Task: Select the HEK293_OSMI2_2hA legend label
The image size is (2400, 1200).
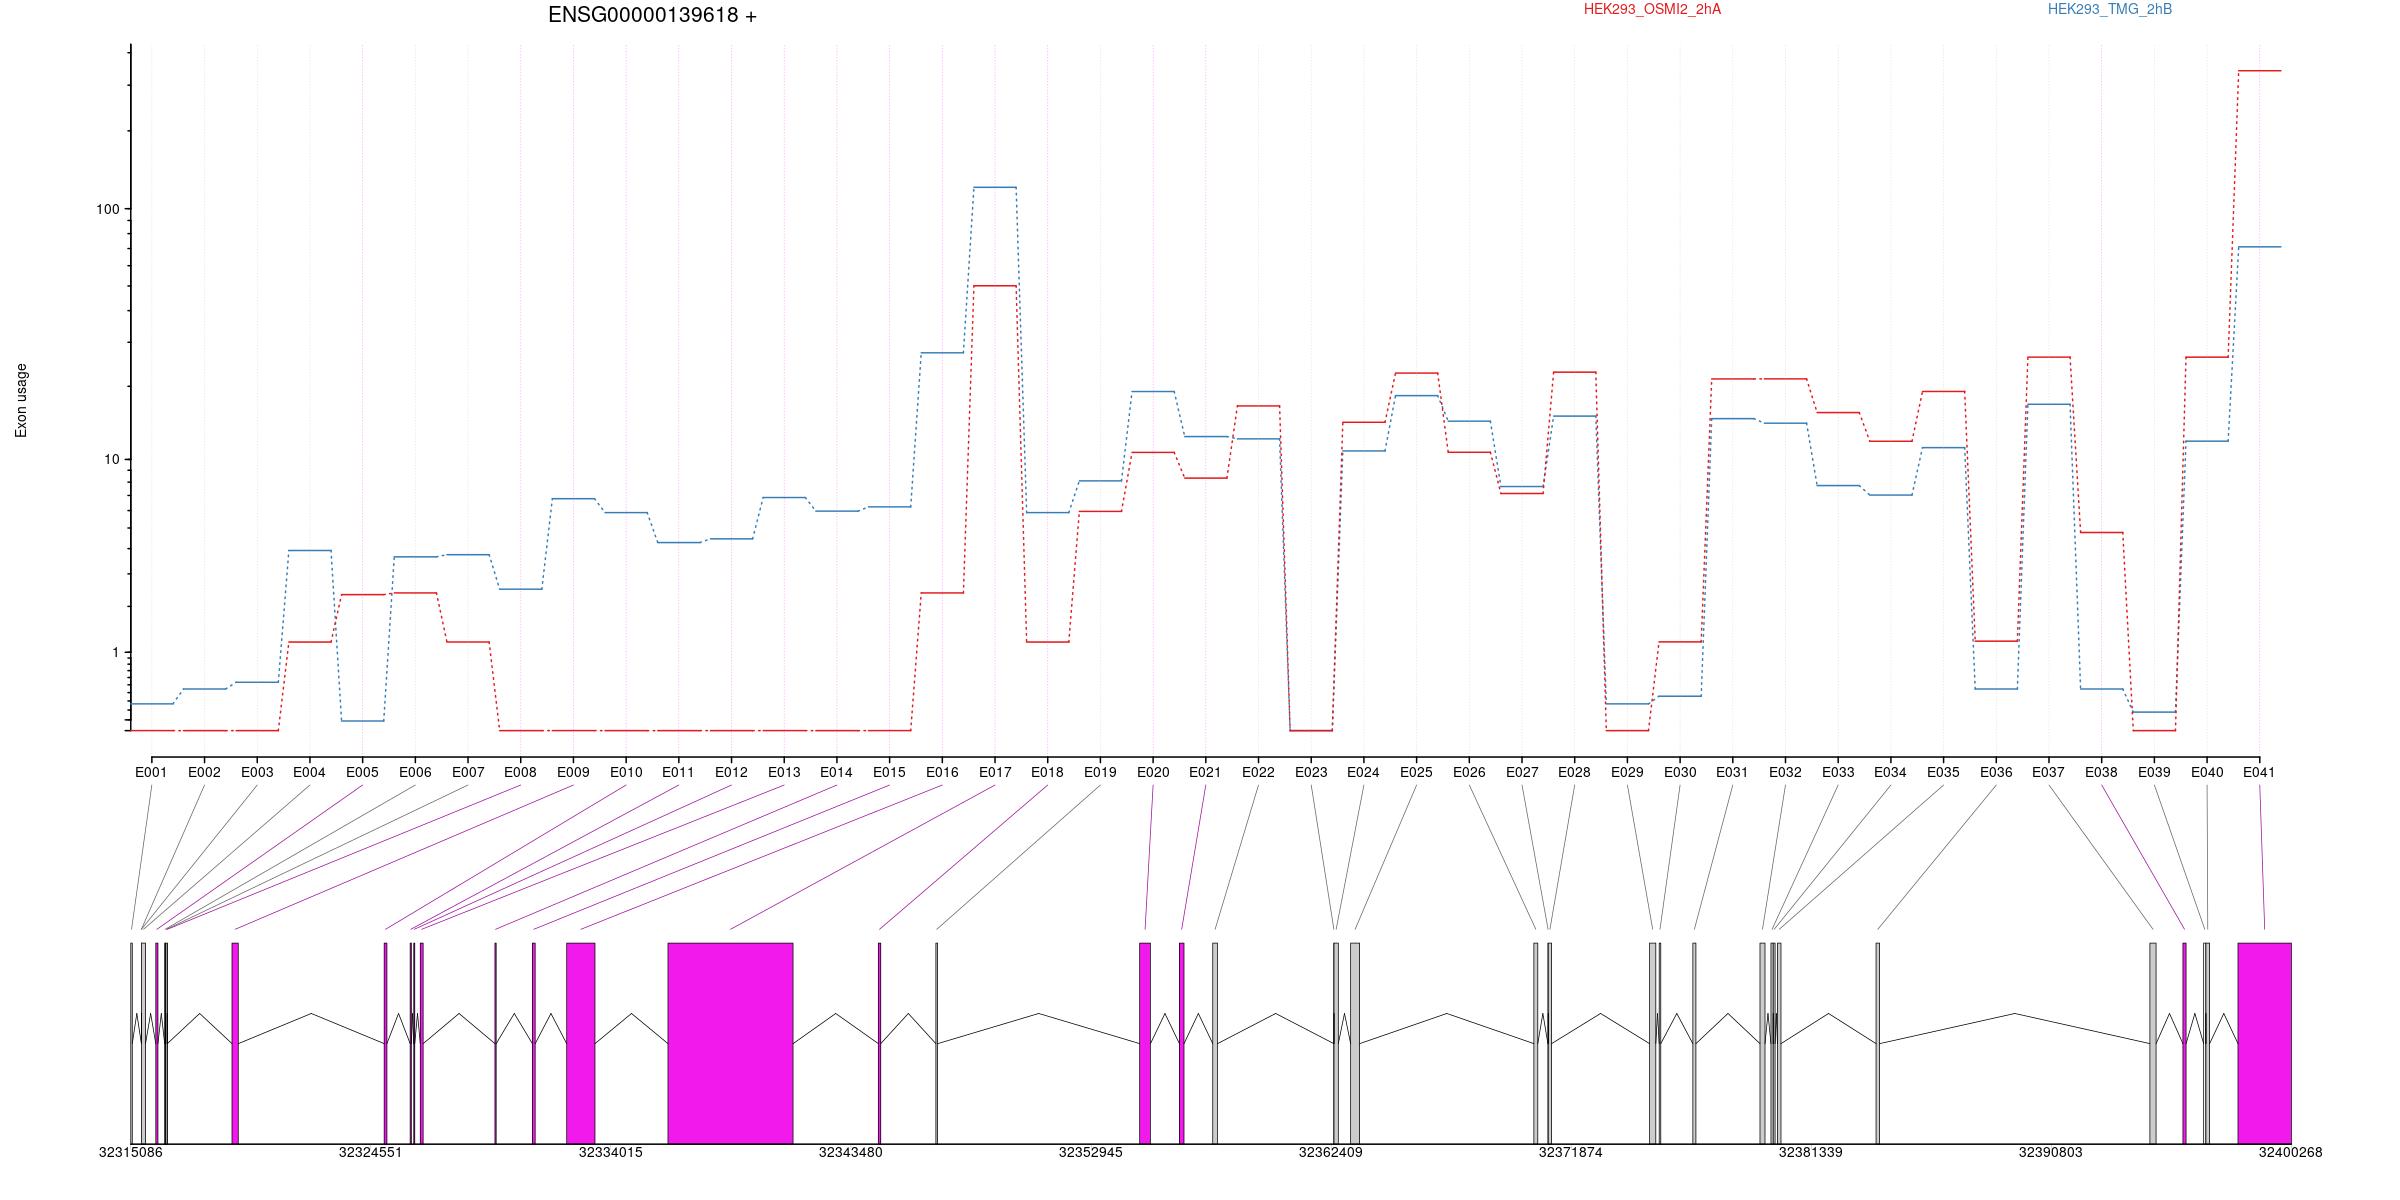Action: (x=1652, y=9)
